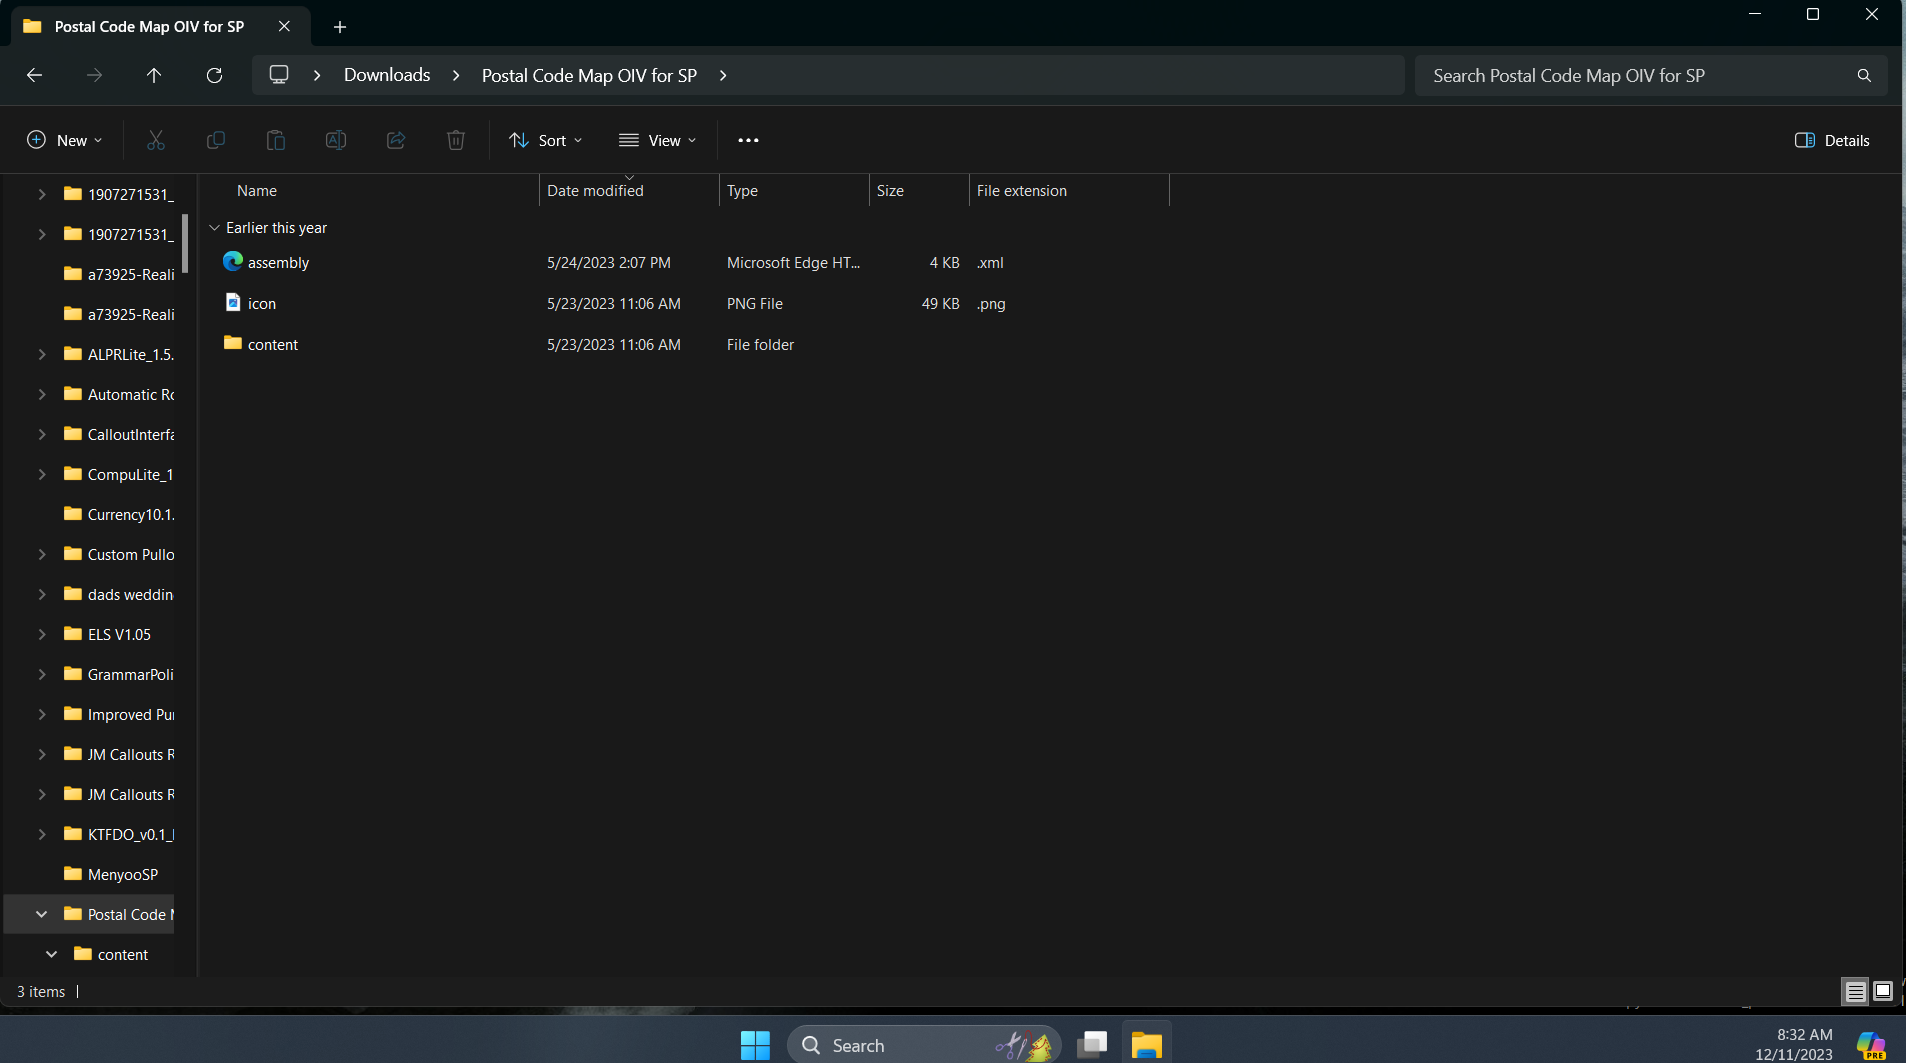Open the New item button
The height and width of the screenshot is (1063, 1906).
coord(65,141)
